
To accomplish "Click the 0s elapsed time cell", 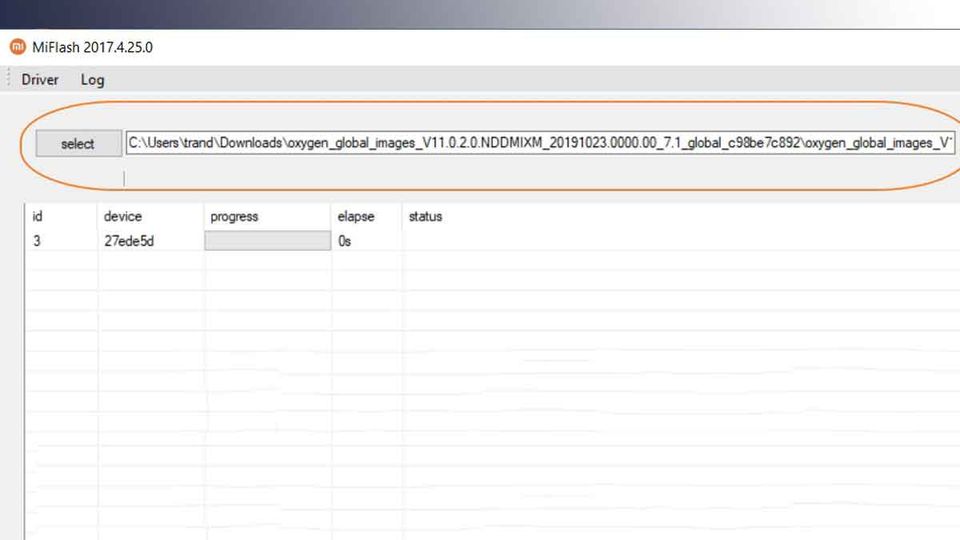I will pyautogui.click(x=345, y=241).
